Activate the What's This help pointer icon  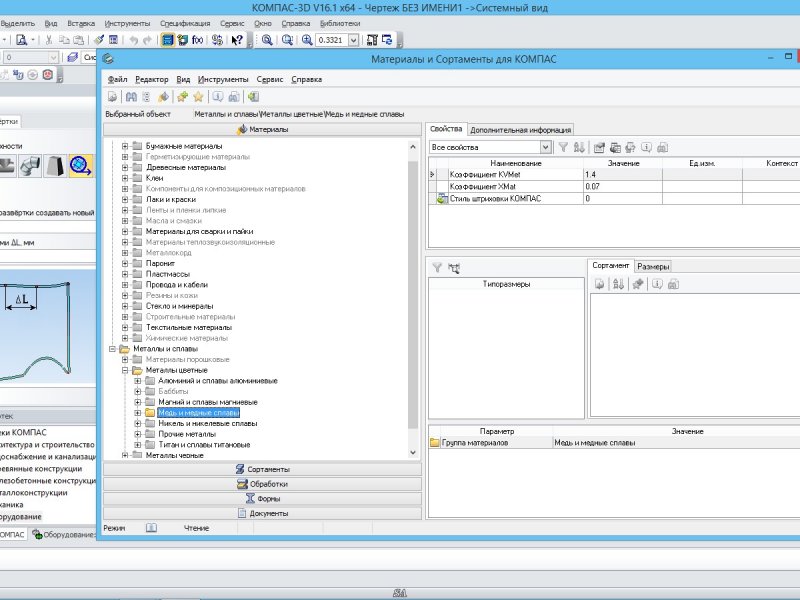point(237,40)
